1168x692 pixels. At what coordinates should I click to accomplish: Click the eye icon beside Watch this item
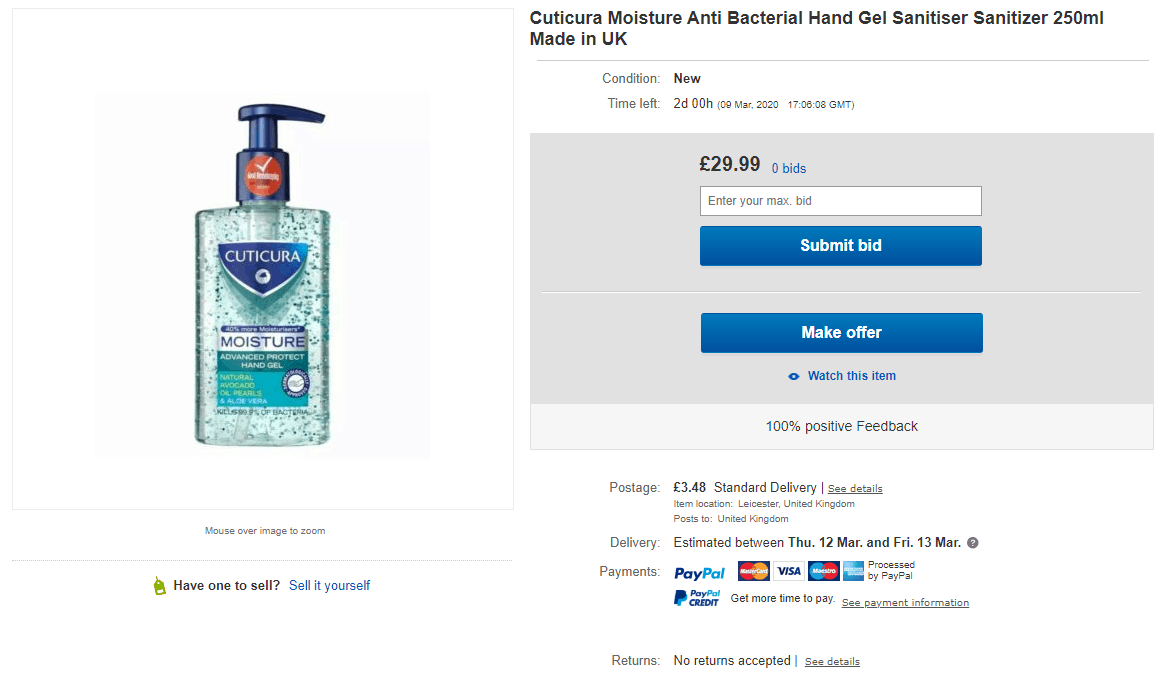coord(794,376)
